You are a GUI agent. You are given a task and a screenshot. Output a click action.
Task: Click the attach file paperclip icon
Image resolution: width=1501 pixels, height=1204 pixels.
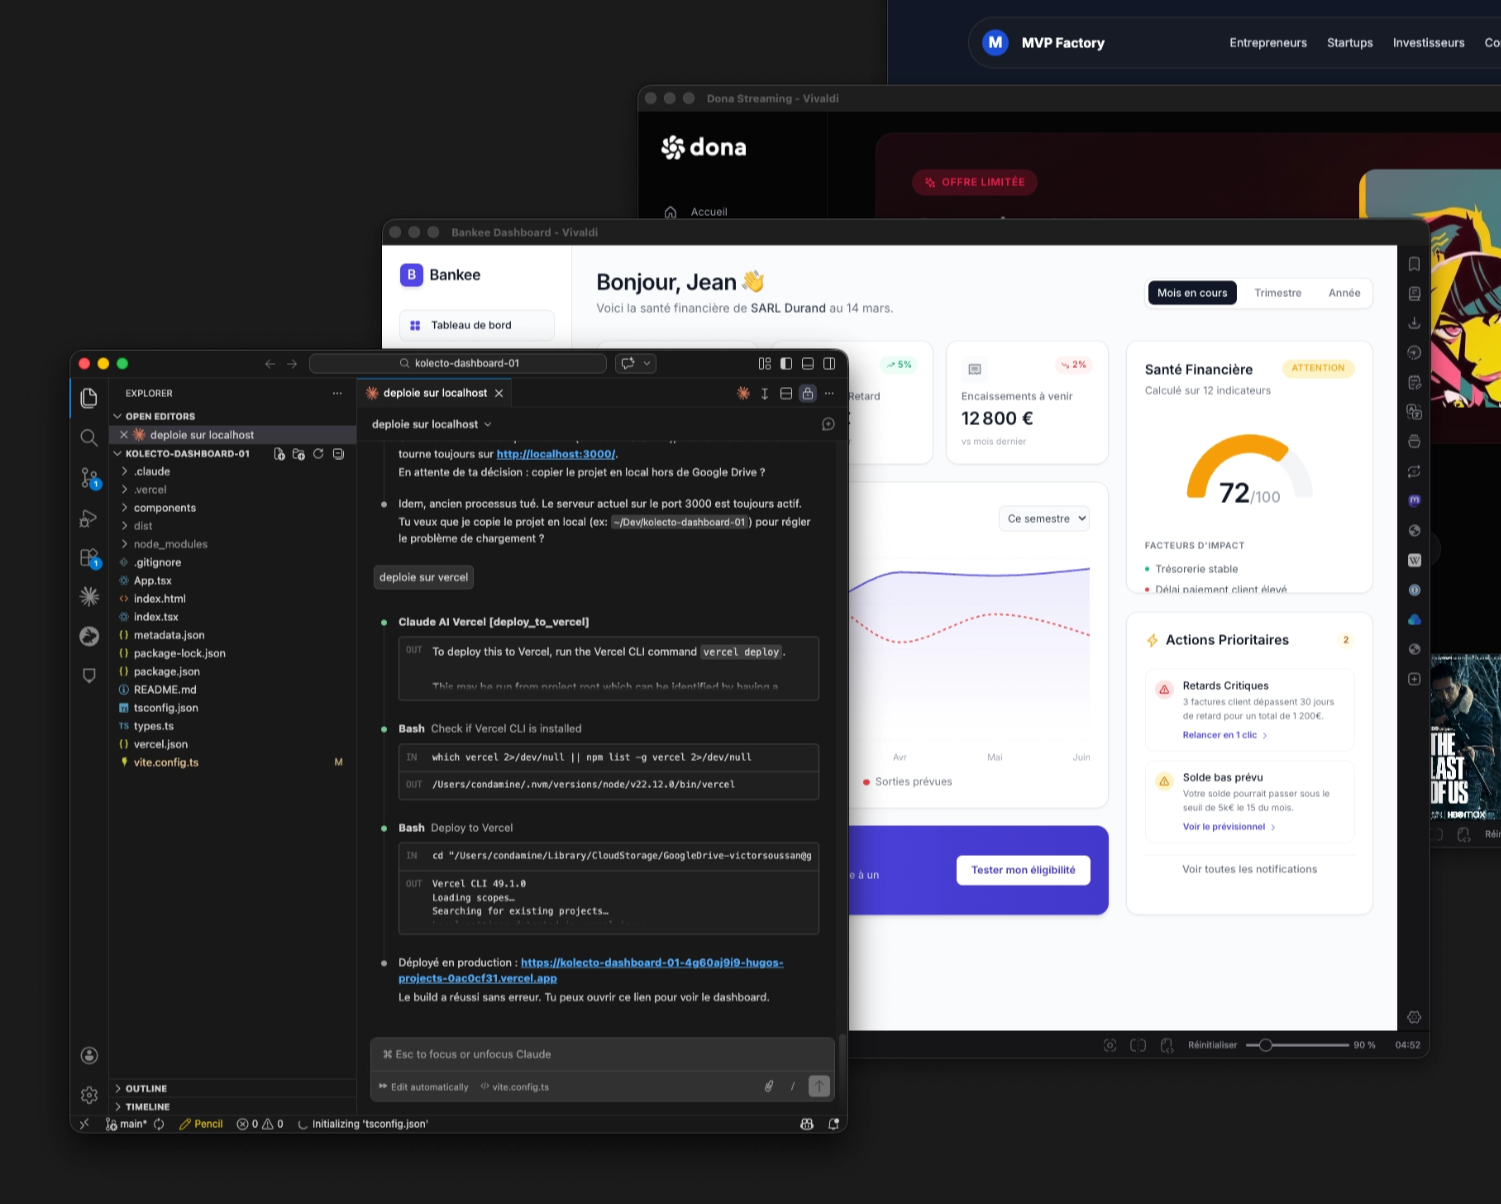point(768,1086)
